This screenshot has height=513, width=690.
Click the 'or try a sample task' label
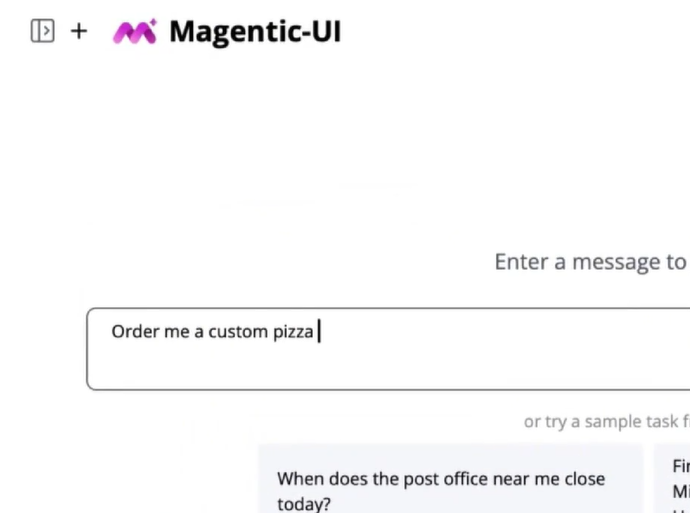pyautogui.click(x=606, y=422)
